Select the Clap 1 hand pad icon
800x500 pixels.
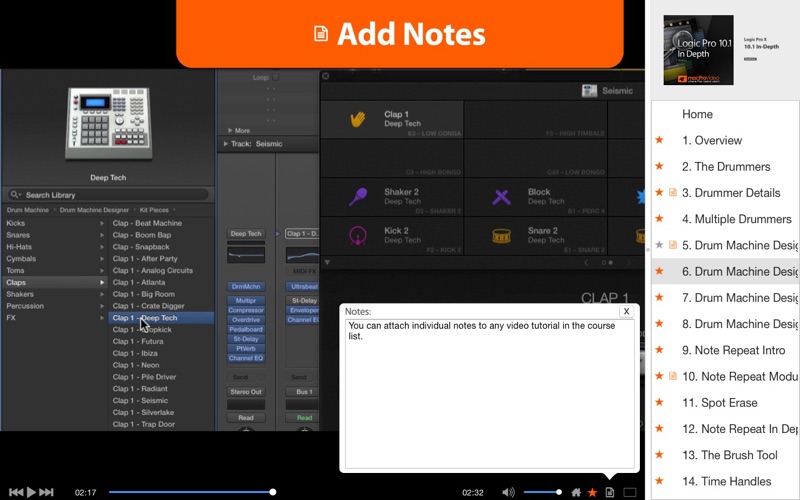[x=358, y=119]
